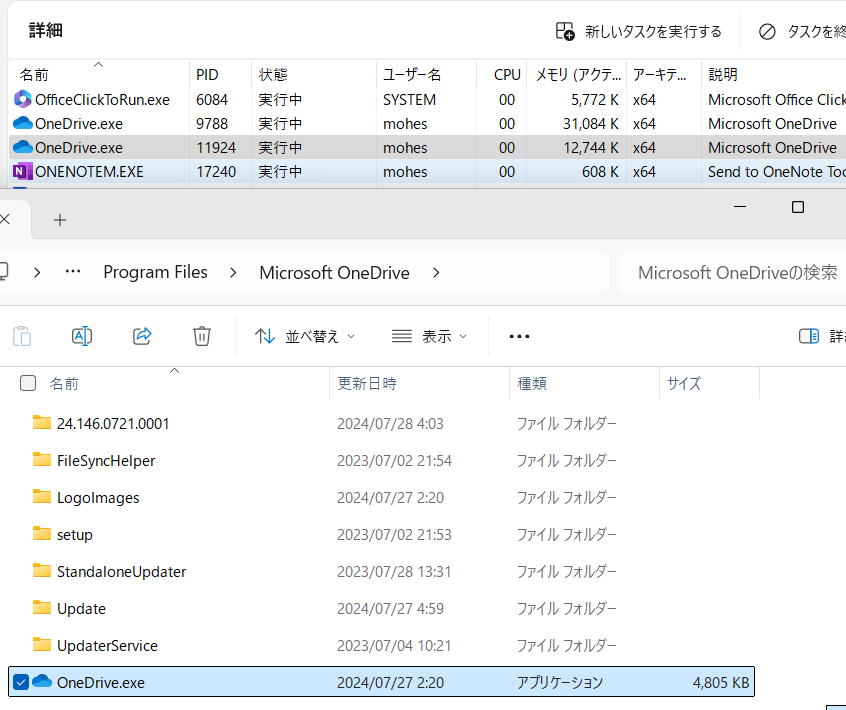The width and height of the screenshot is (846, 710).
Task: Sort Task Manager by the CPU column
Action: pos(502,74)
